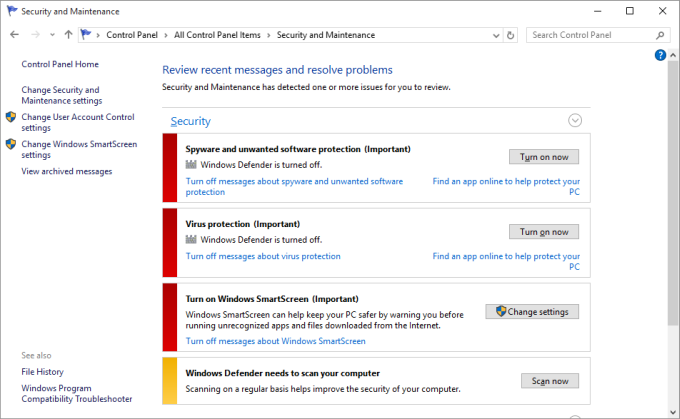680x419 pixels.
Task: Open the blue Help question mark
Action: 660,56
